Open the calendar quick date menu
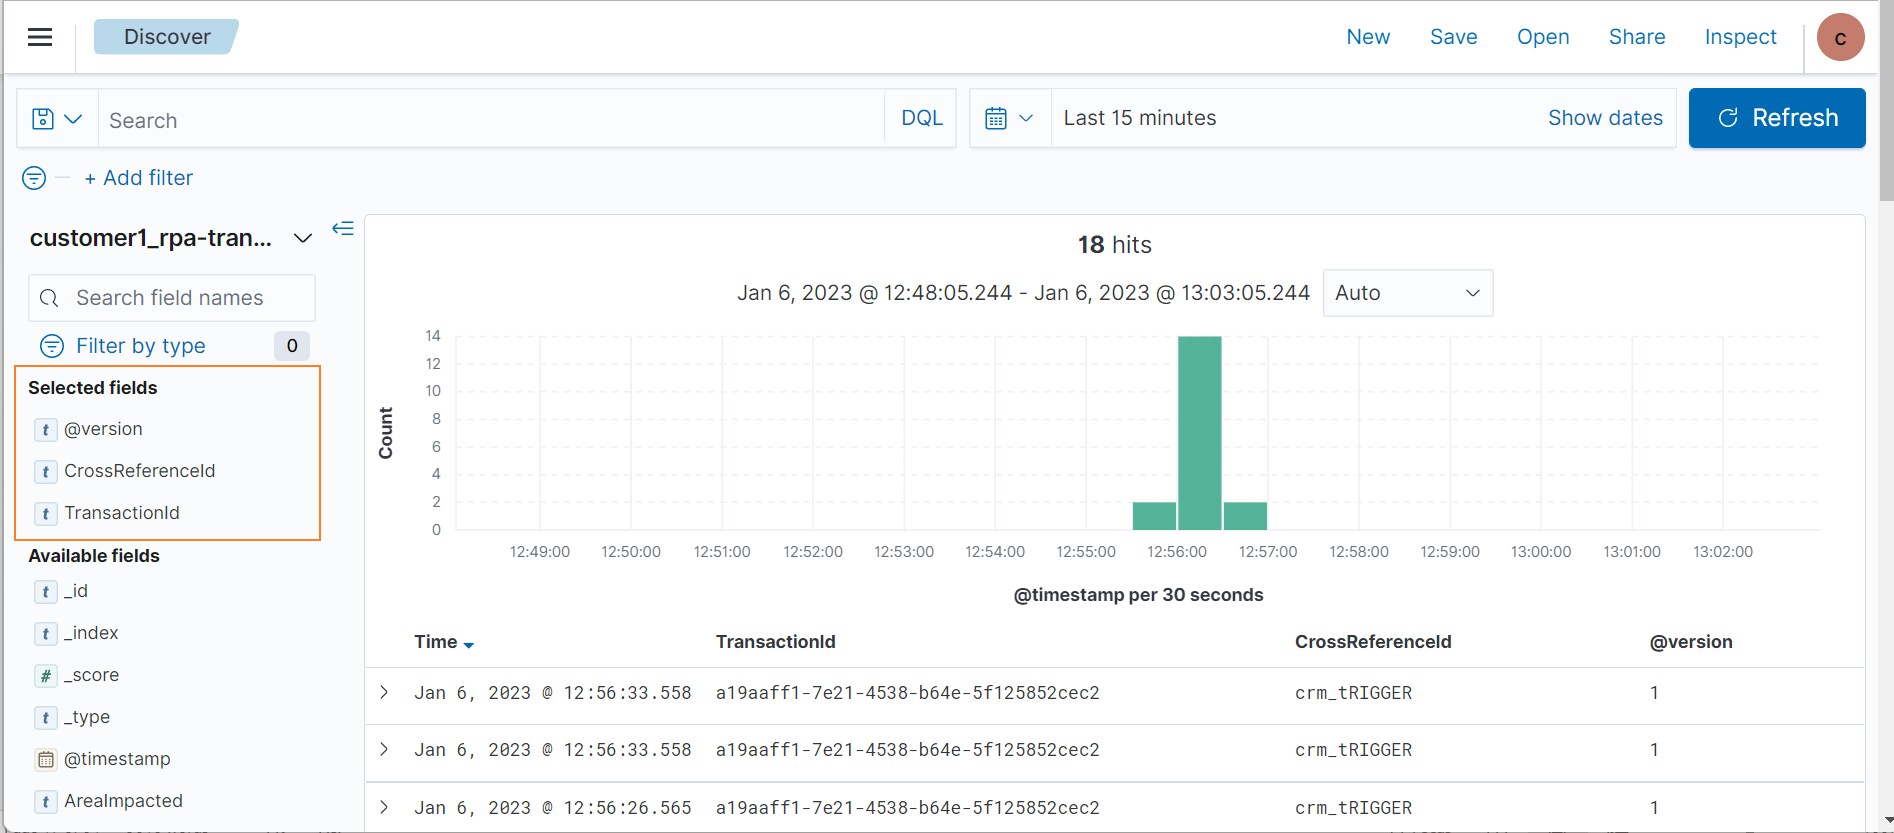The height and width of the screenshot is (833, 1894). point(1010,118)
